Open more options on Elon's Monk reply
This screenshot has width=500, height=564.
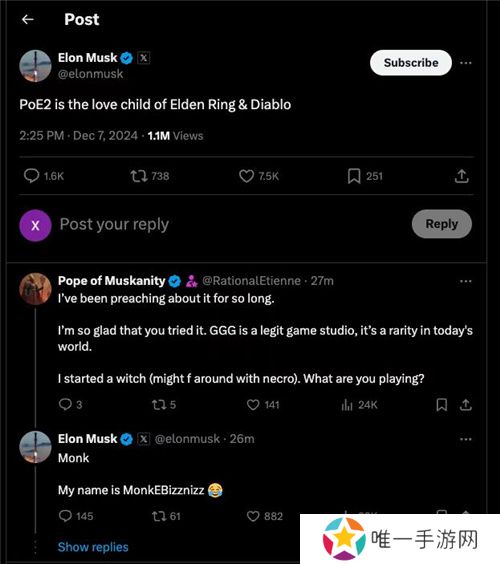pyautogui.click(x=466, y=439)
